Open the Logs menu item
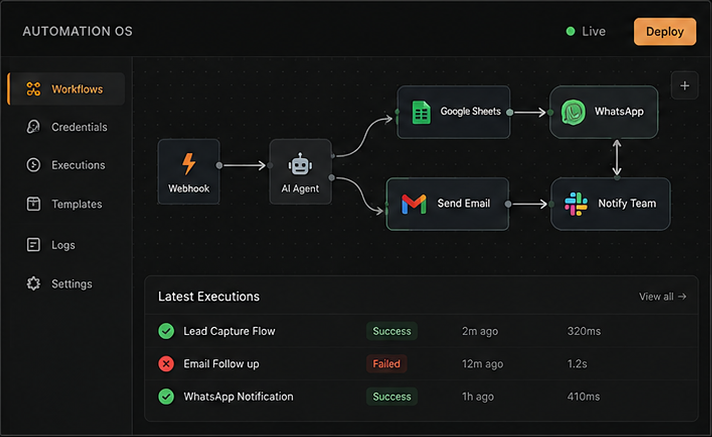Image resolution: width=712 pixels, height=437 pixels. point(66,245)
